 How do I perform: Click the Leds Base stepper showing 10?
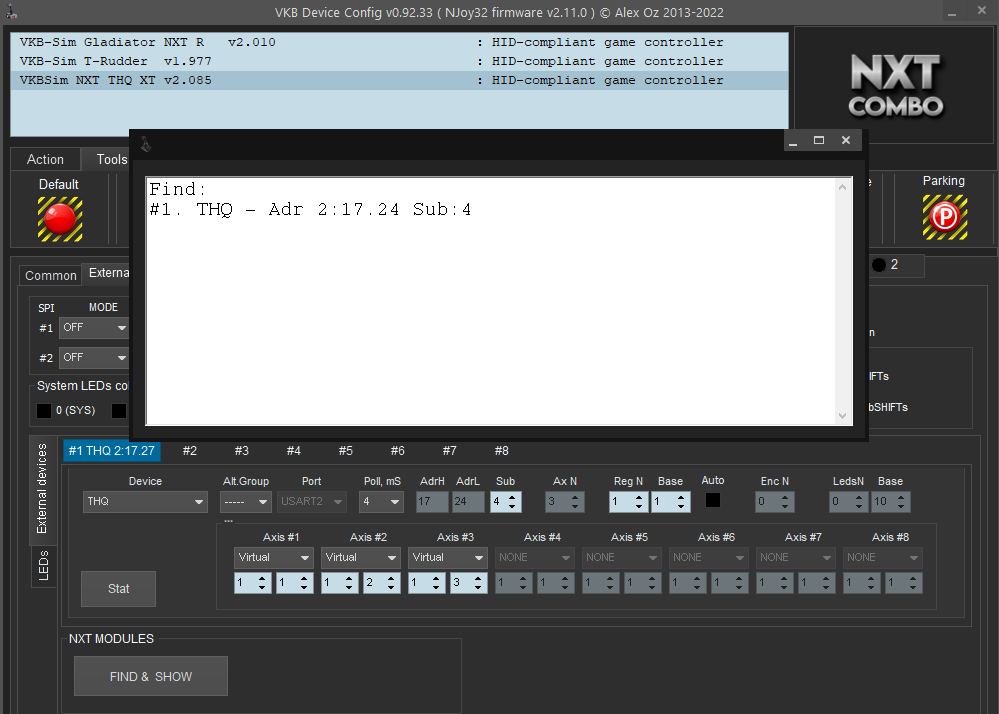[891, 502]
